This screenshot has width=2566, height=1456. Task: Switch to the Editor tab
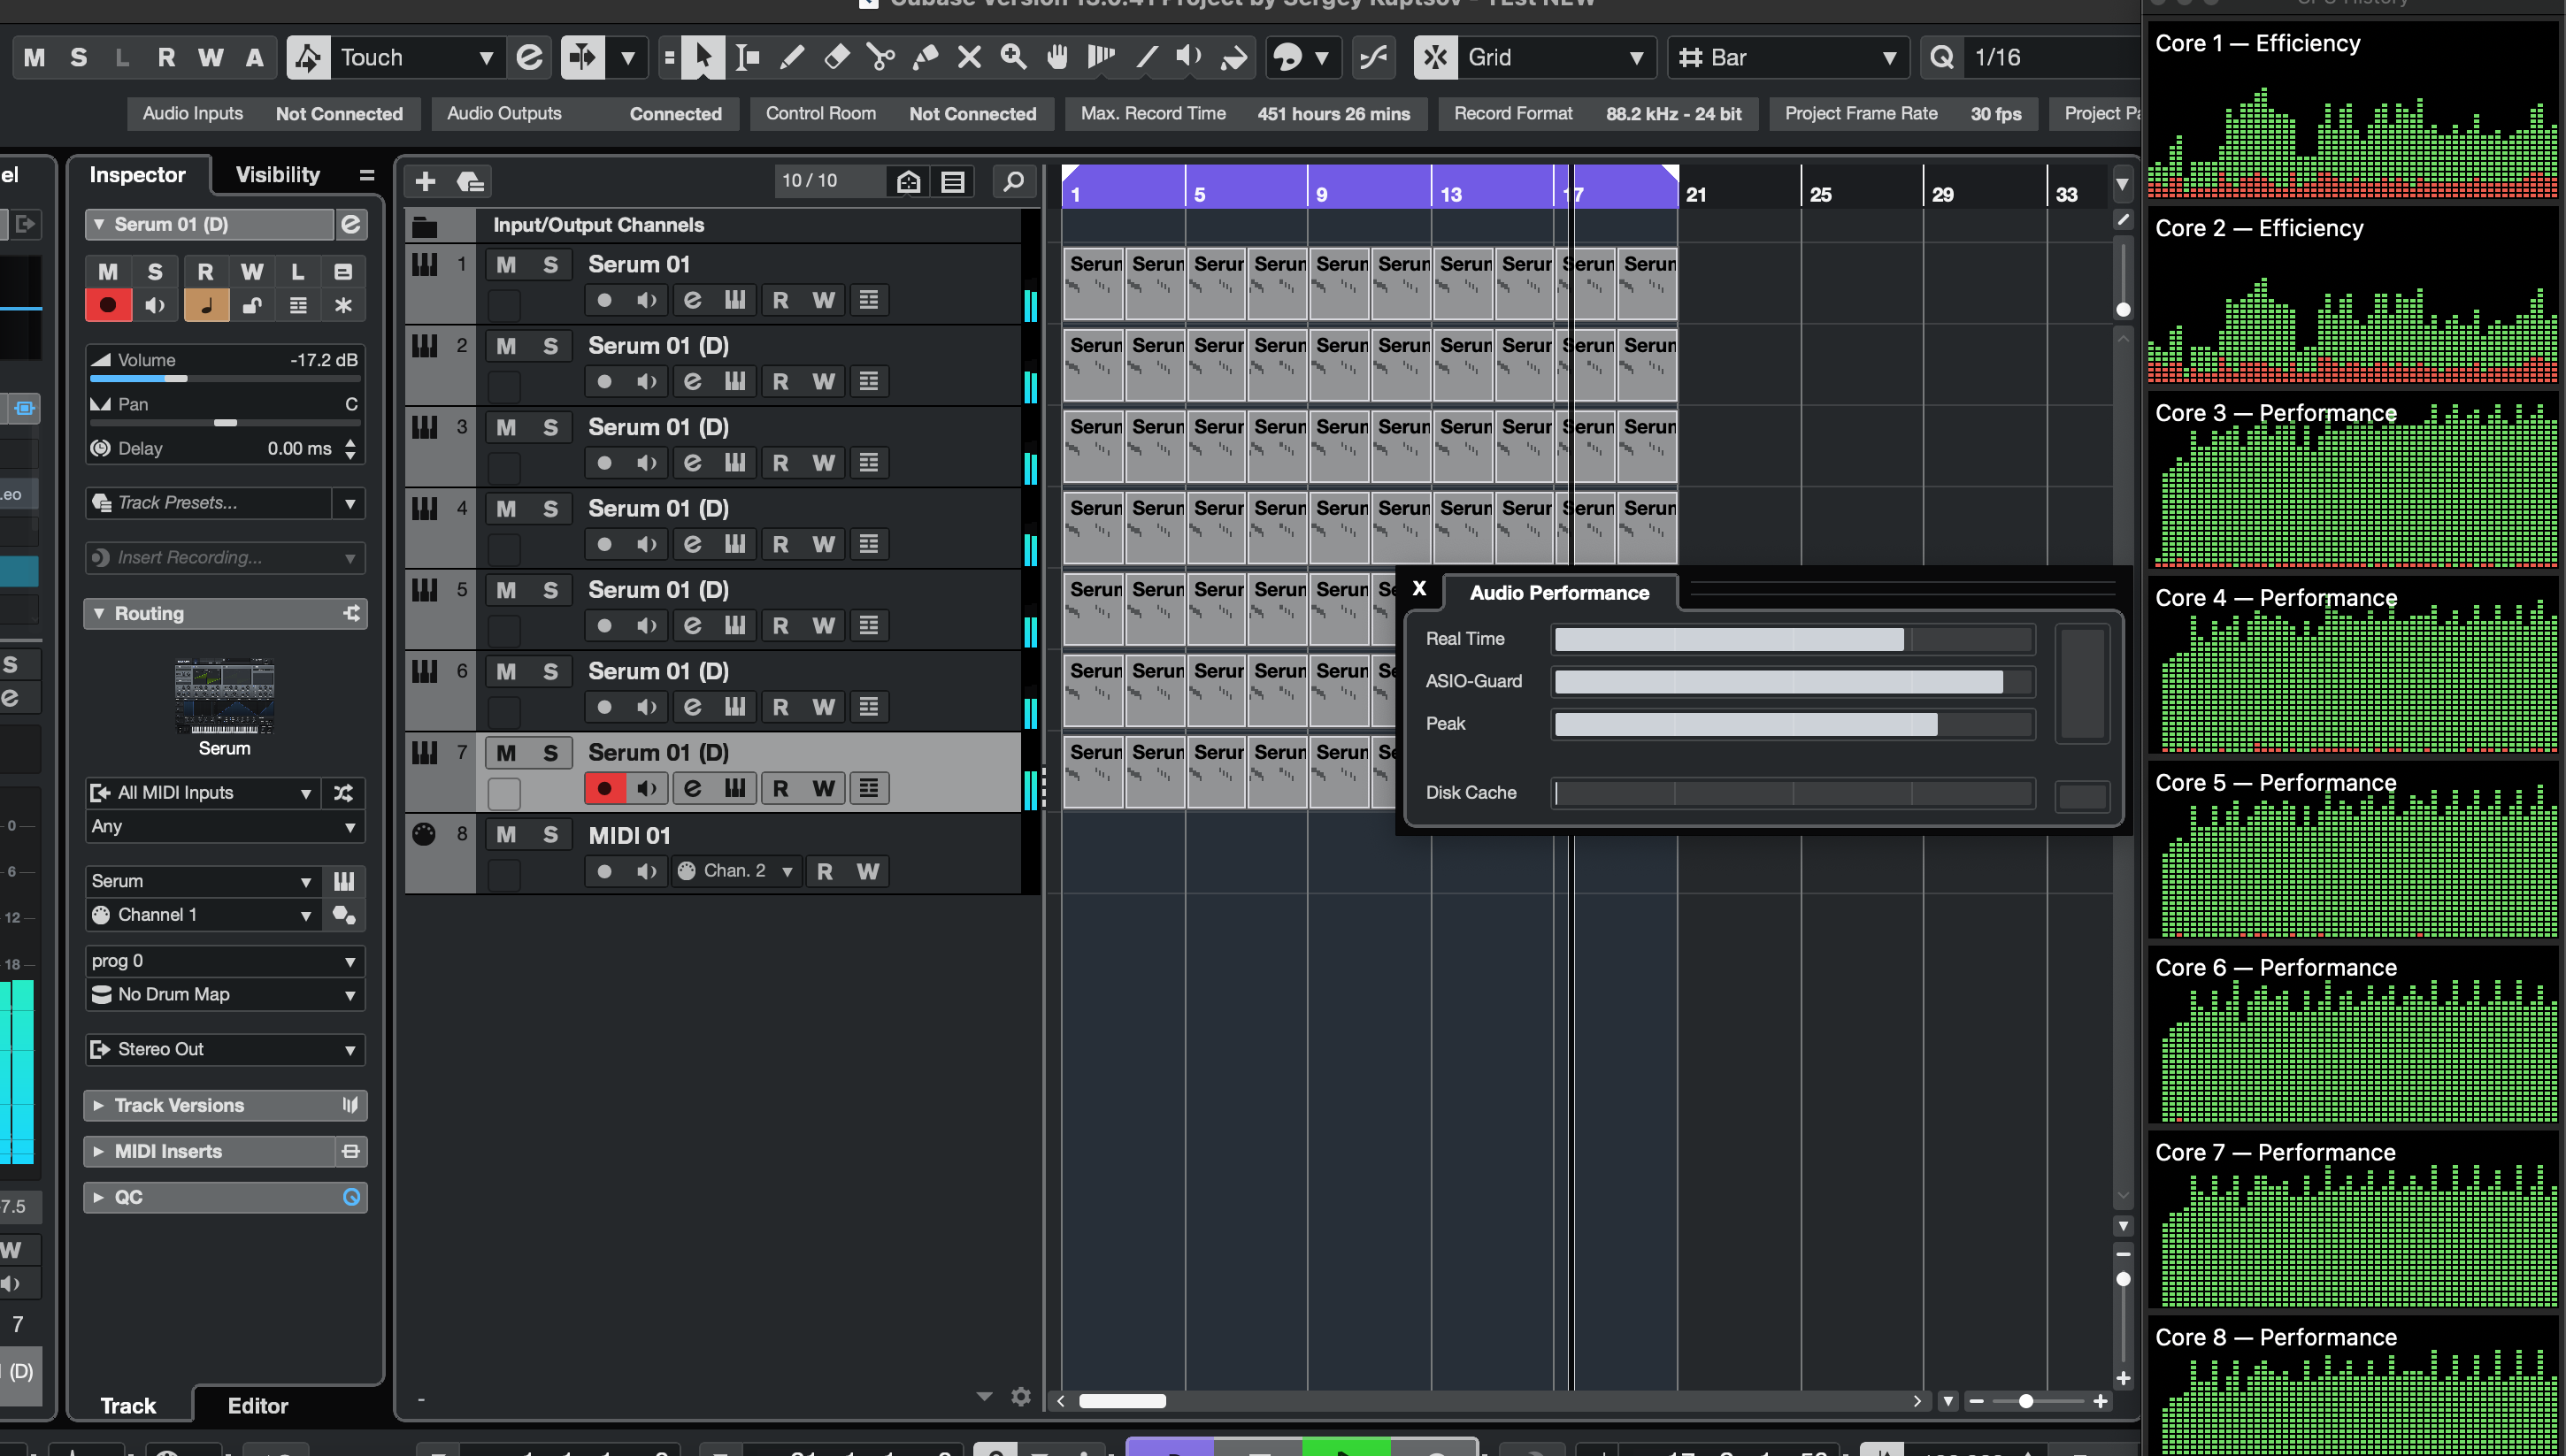click(x=257, y=1405)
